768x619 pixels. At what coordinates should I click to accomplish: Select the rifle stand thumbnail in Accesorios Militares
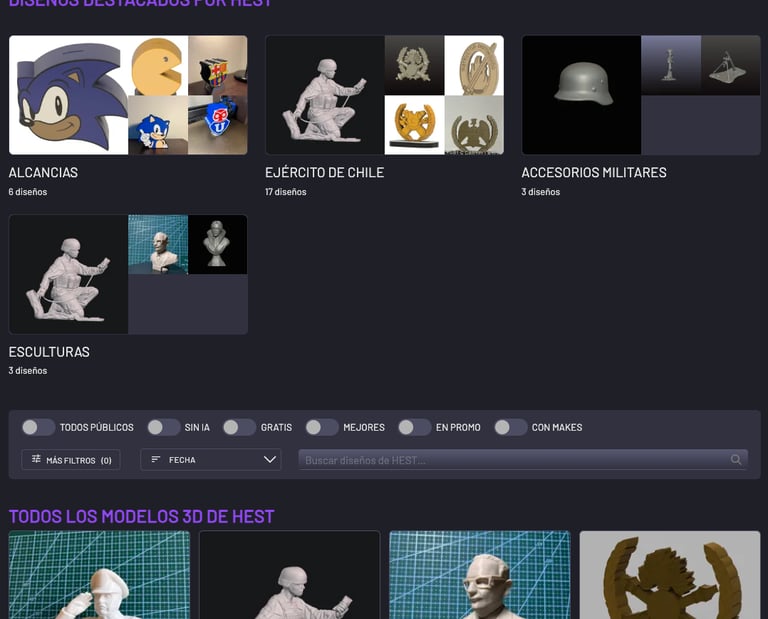click(671, 65)
